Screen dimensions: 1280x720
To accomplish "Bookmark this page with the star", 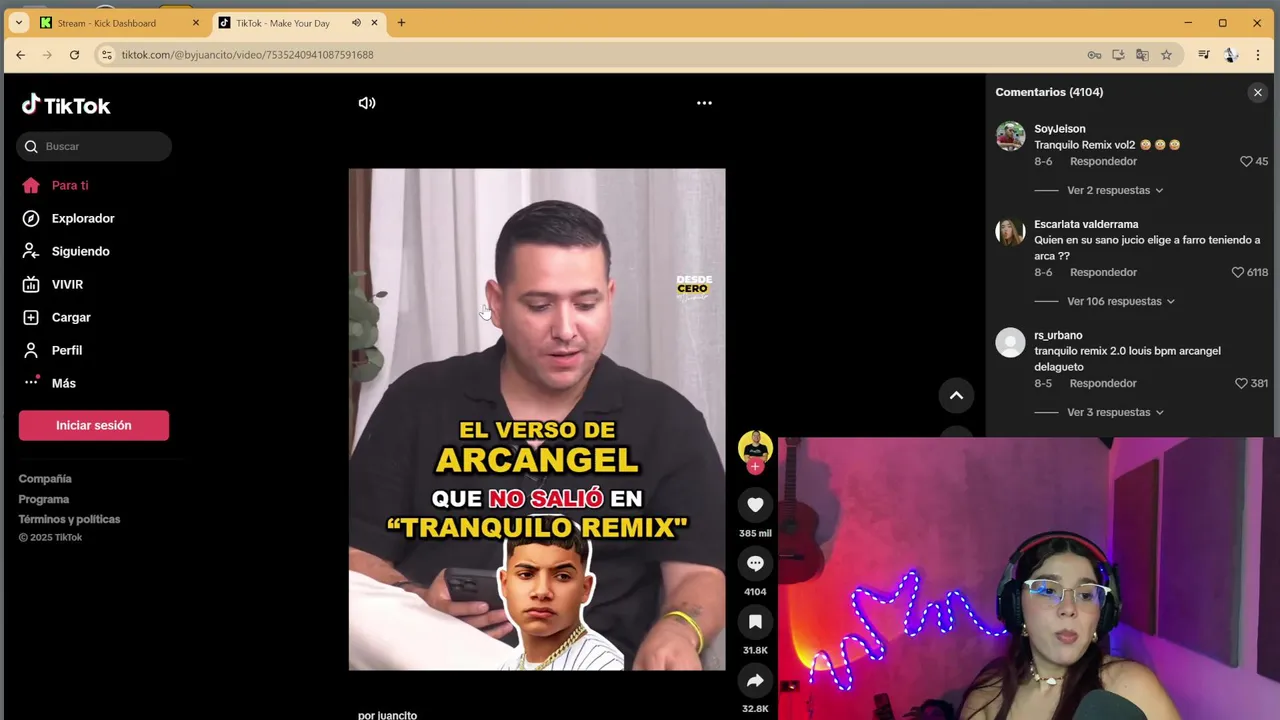I will pos(1166,55).
